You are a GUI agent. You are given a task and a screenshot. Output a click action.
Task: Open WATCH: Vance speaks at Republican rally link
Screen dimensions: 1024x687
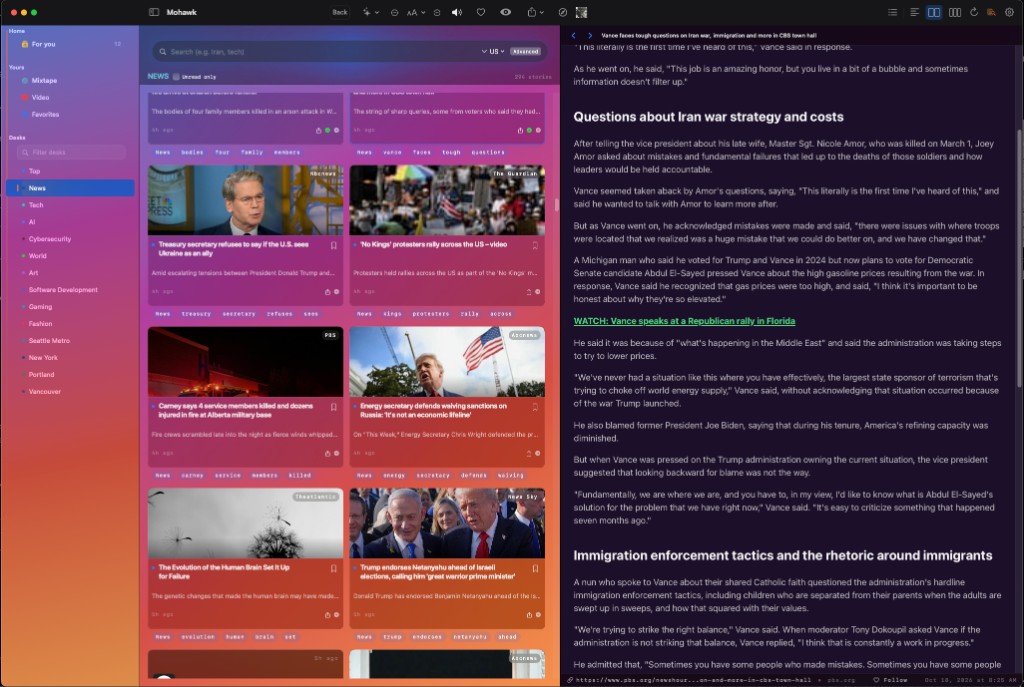tap(684, 321)
